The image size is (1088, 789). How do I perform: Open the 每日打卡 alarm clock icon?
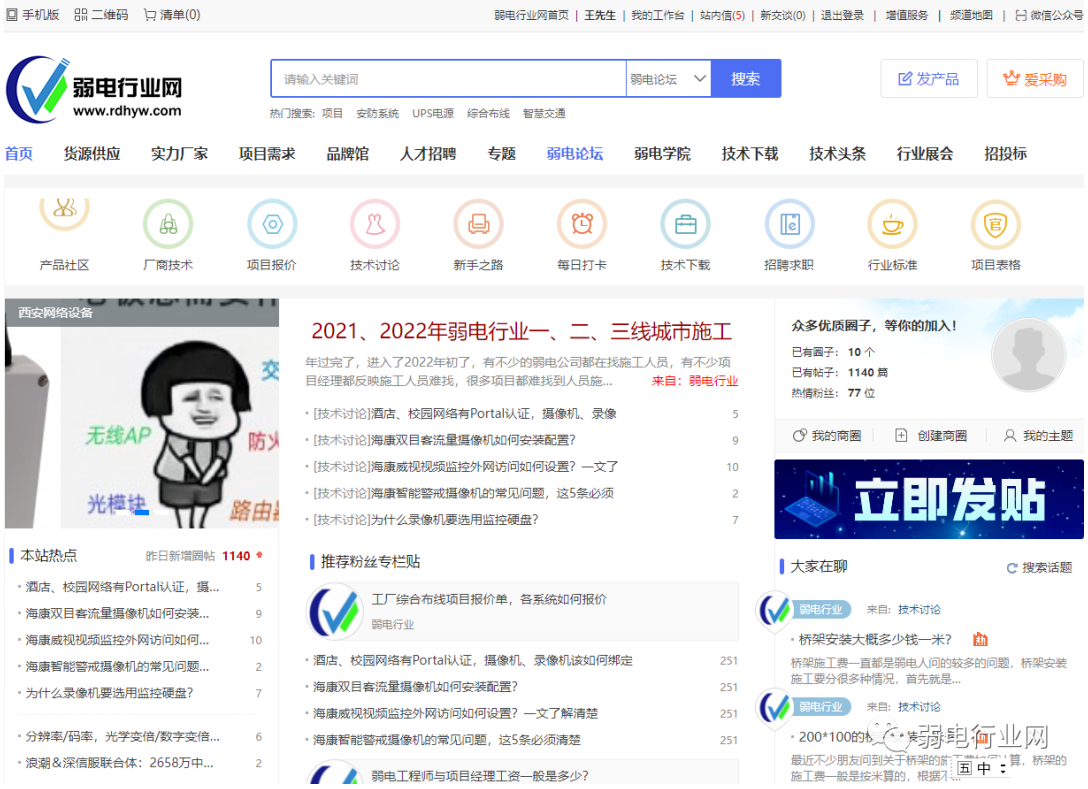(x=581, y=224)
